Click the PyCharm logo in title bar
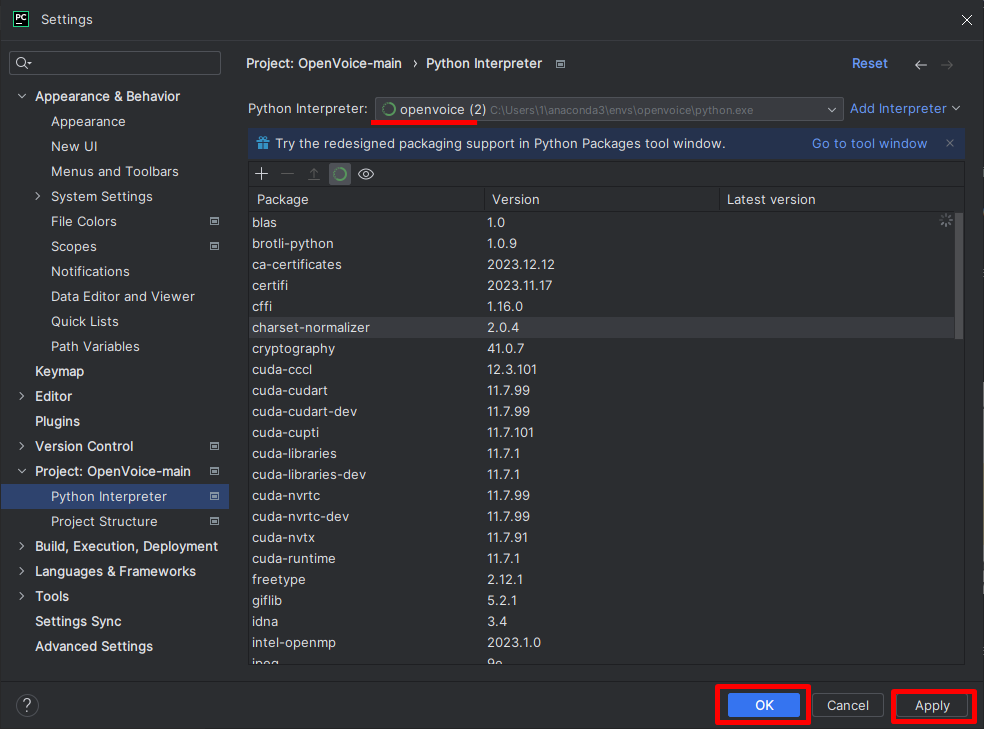Image resolution: width=984 pixels, height=729 pixels. coord(21,19)
